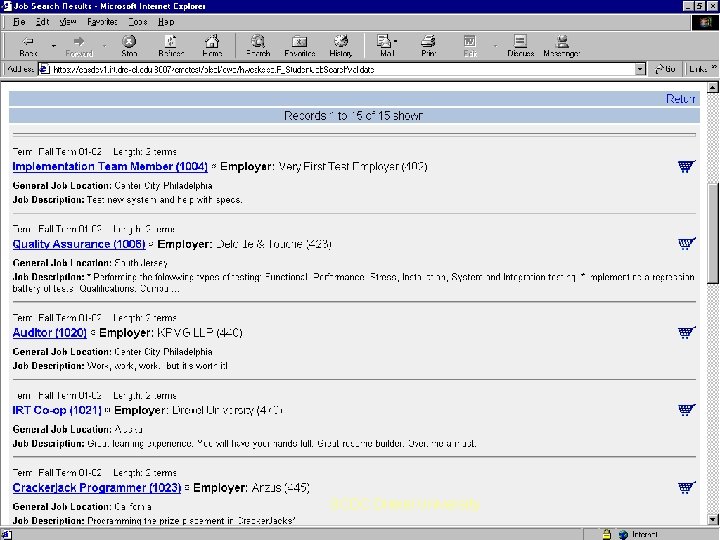This screenshot has height=540, width=720.
Task: Click the page icon in address bar
Action: 44,69
